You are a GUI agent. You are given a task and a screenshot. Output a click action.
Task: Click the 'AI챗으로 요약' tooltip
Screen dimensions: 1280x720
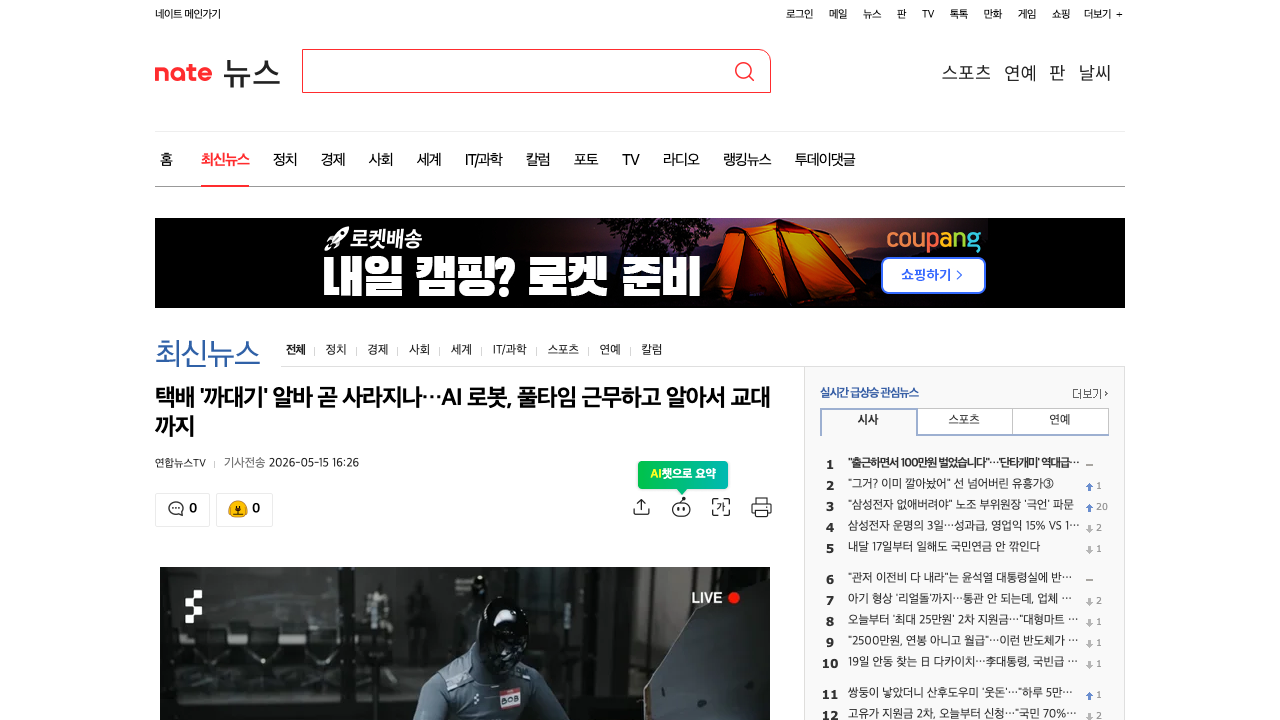click(683, 474)
